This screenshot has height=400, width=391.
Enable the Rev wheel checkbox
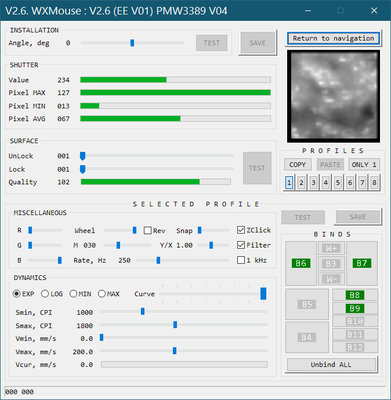(x=147, y=230)
